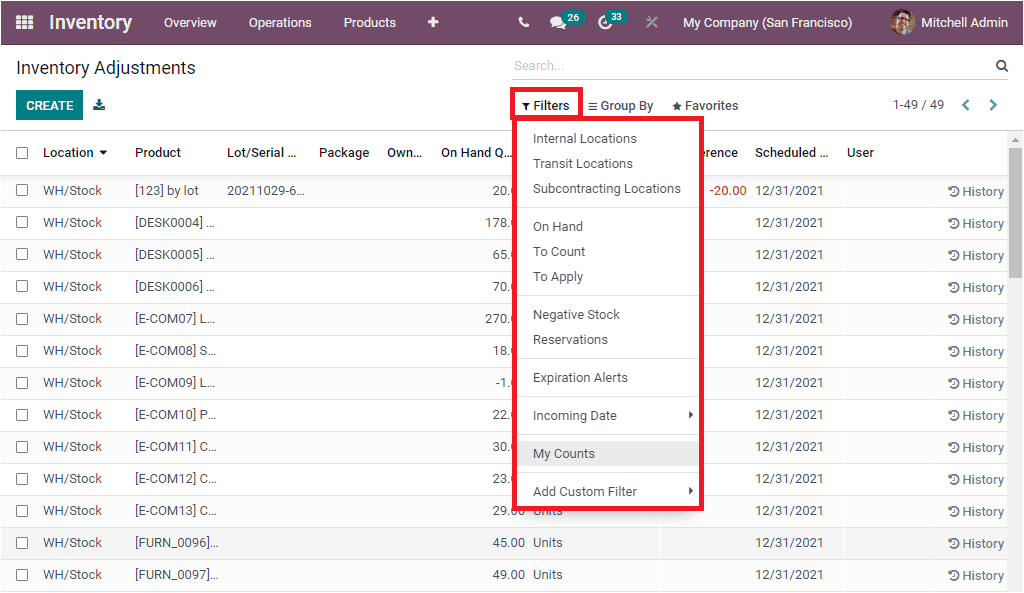
Task: Open the activities clock icon
Action: coord(604,22)
